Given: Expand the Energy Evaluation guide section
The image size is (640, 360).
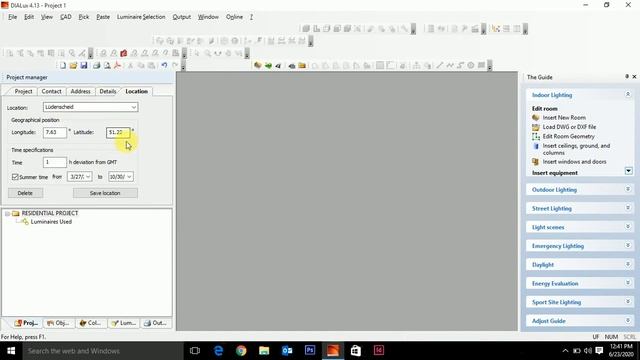Looking at the screenshot, I should click(628, 283).
